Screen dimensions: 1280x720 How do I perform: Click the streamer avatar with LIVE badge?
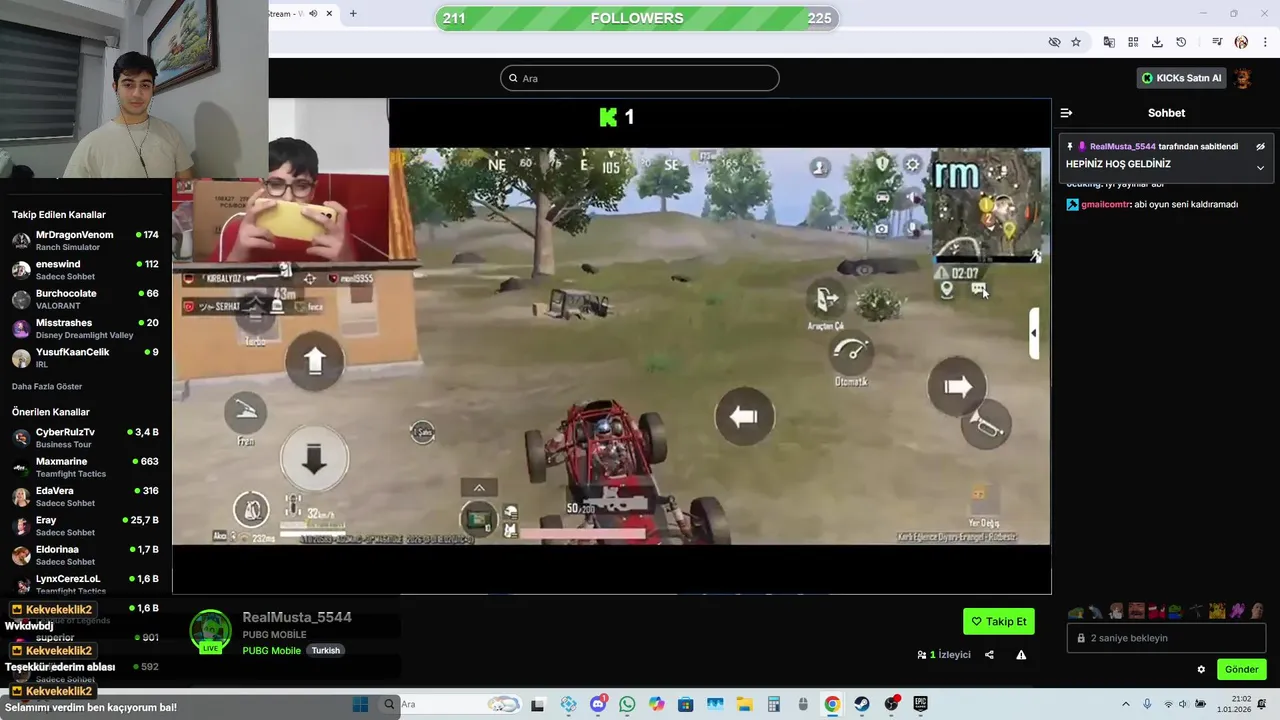click(210, 631)
